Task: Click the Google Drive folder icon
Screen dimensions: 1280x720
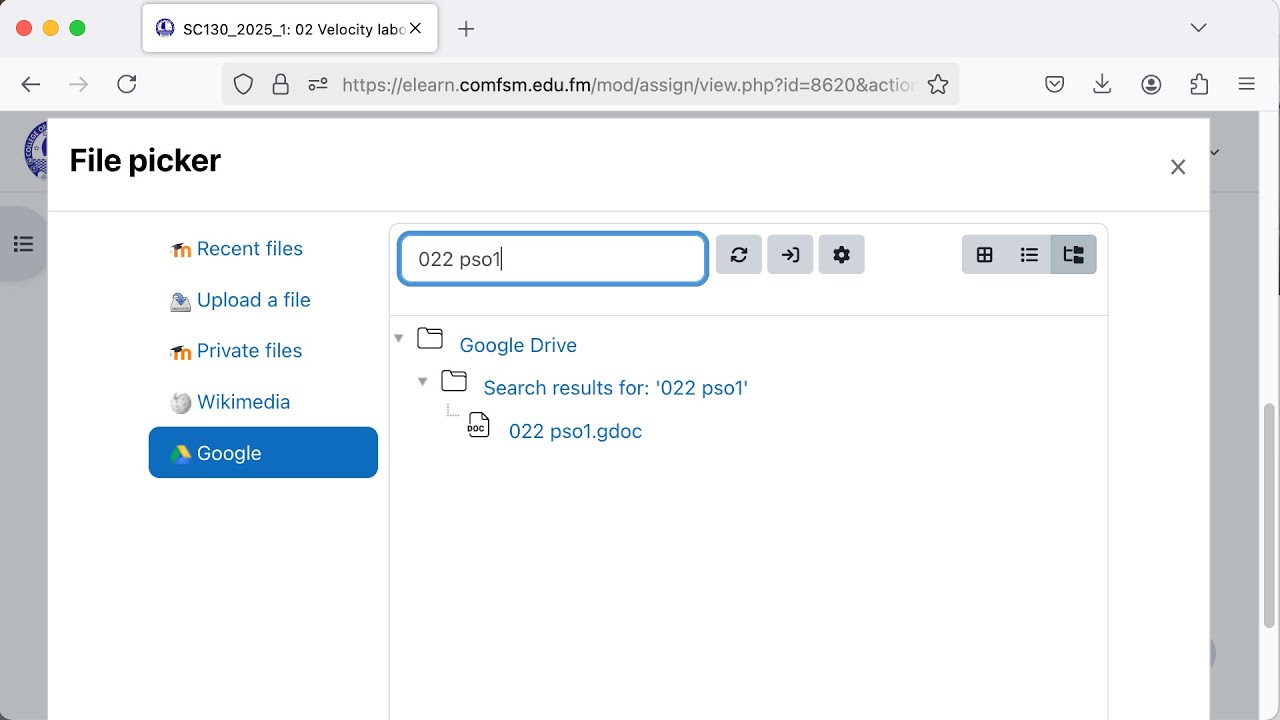Action: tap(430, 338)
